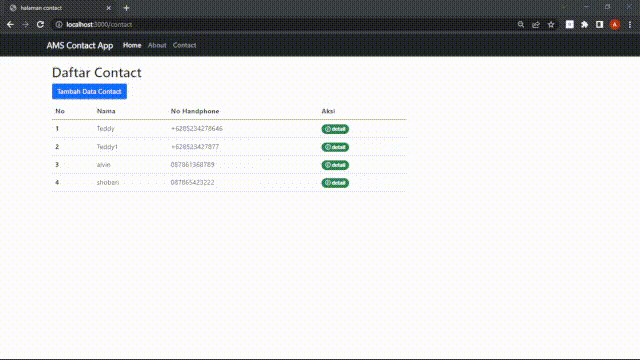Viewport: 640px width, 360px height.
Task: Open the browser extensions puzzle icon
Action: [584, 24]
